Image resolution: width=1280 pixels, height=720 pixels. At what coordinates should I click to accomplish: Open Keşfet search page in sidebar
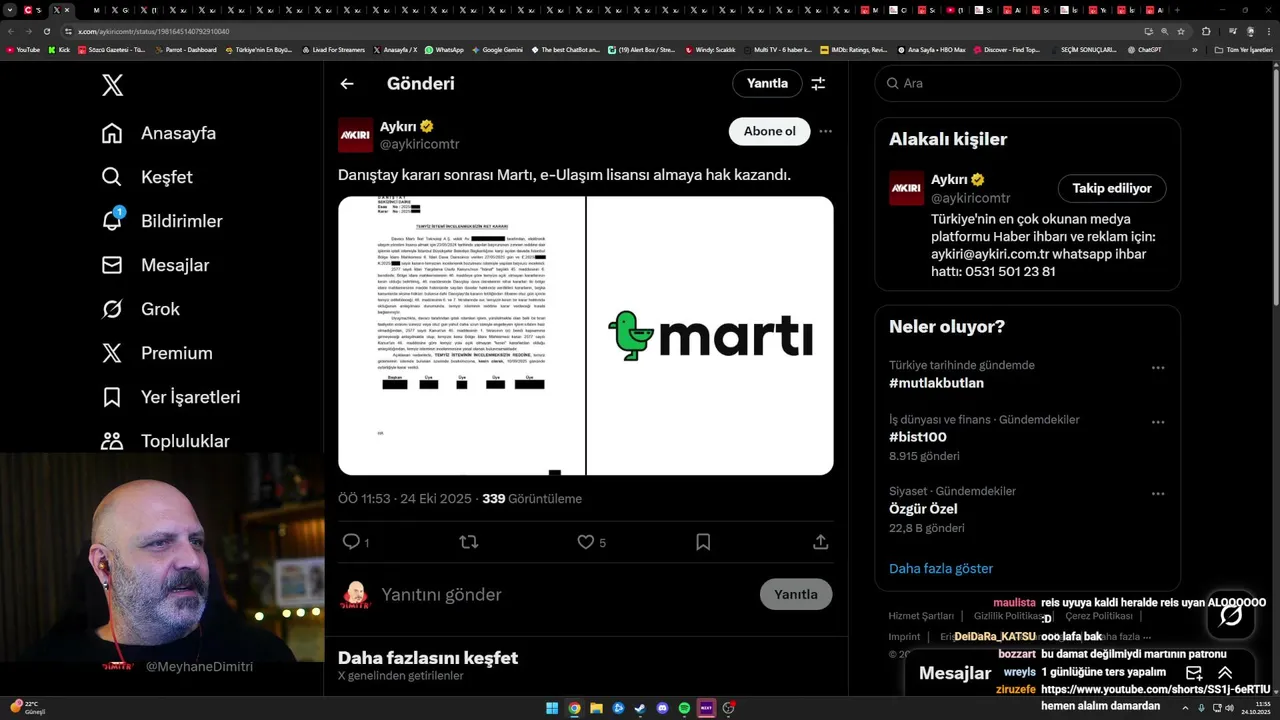click(x=147, y=177)
